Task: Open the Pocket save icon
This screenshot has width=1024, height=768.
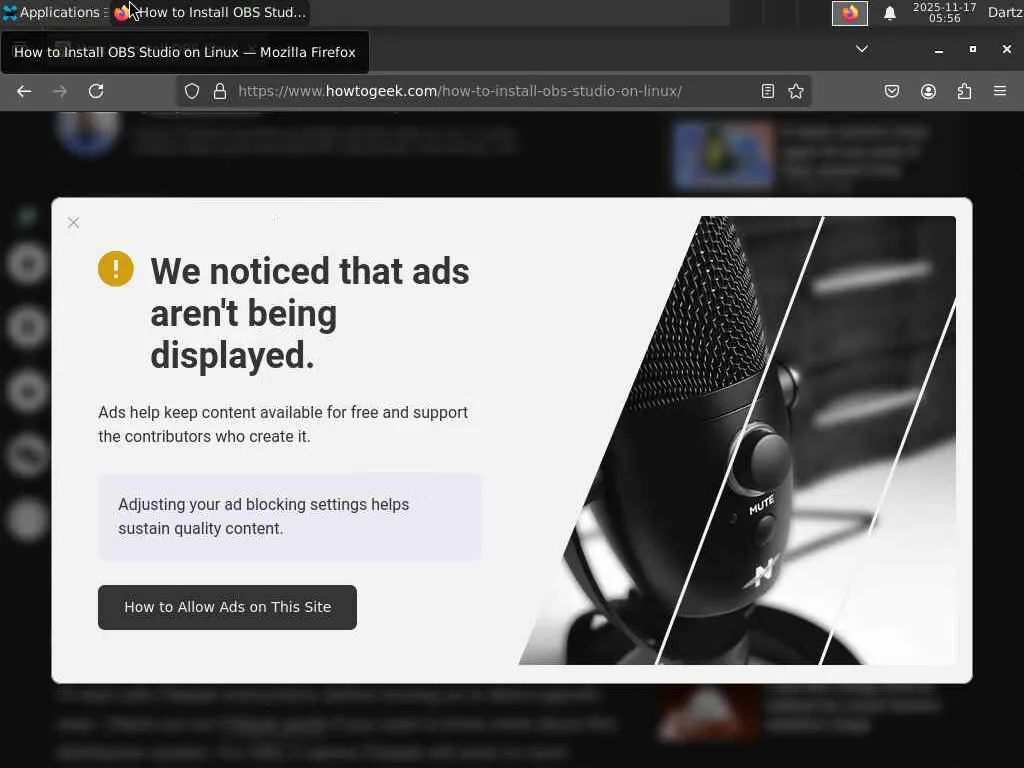Action: [x=892, y=91]
